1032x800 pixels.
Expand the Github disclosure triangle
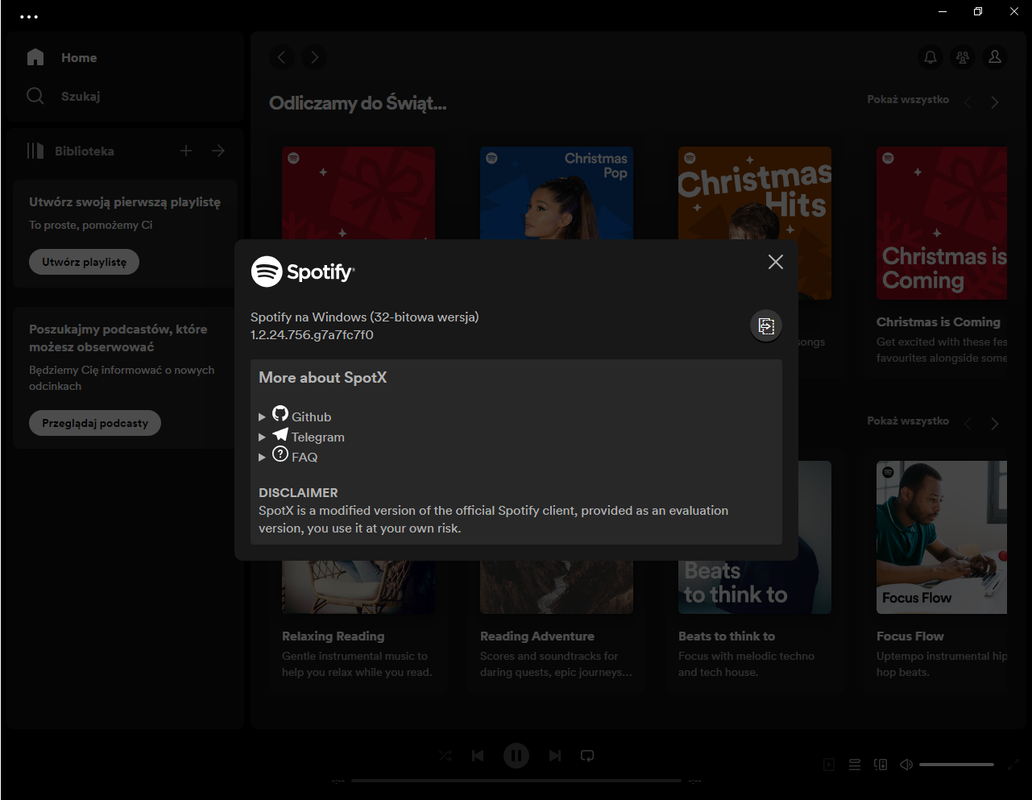[262, 417]
